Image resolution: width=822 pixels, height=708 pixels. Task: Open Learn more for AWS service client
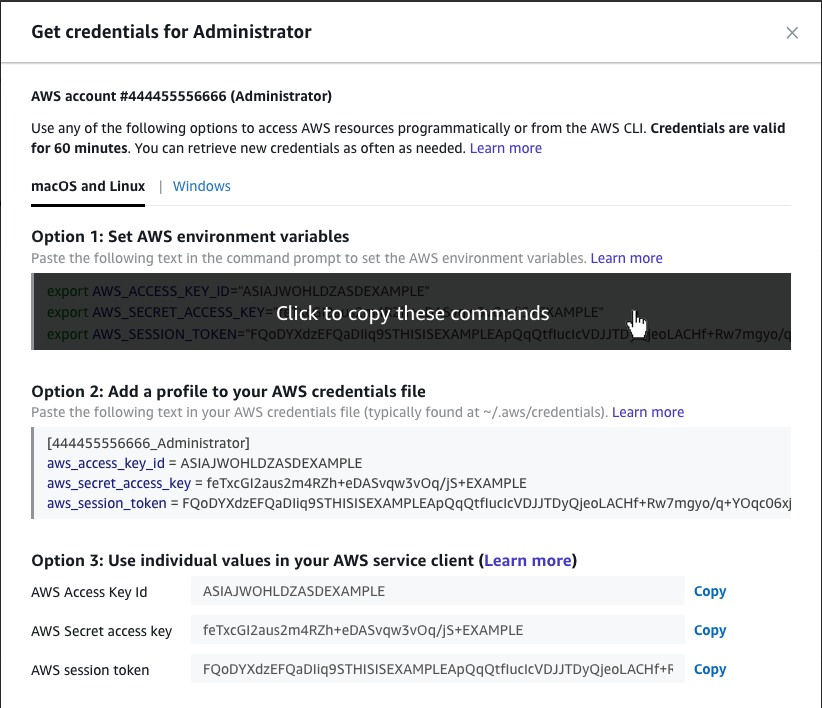pos(527,560)
